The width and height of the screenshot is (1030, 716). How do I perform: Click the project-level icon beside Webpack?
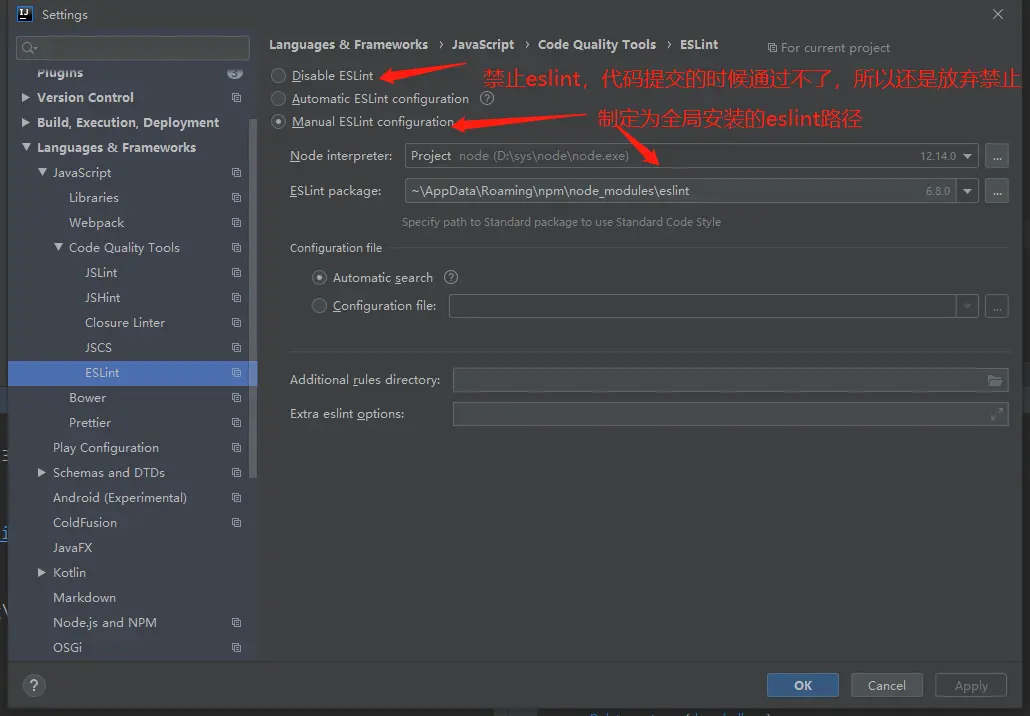236,222
